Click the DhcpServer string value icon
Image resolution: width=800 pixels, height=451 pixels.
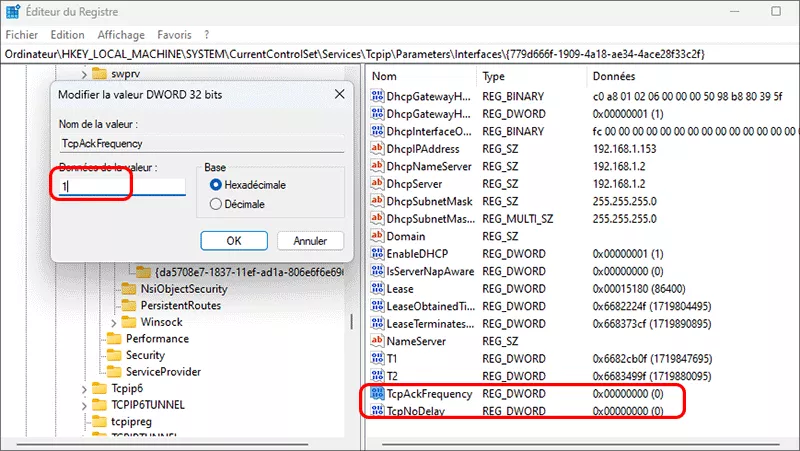coord(378,184)
